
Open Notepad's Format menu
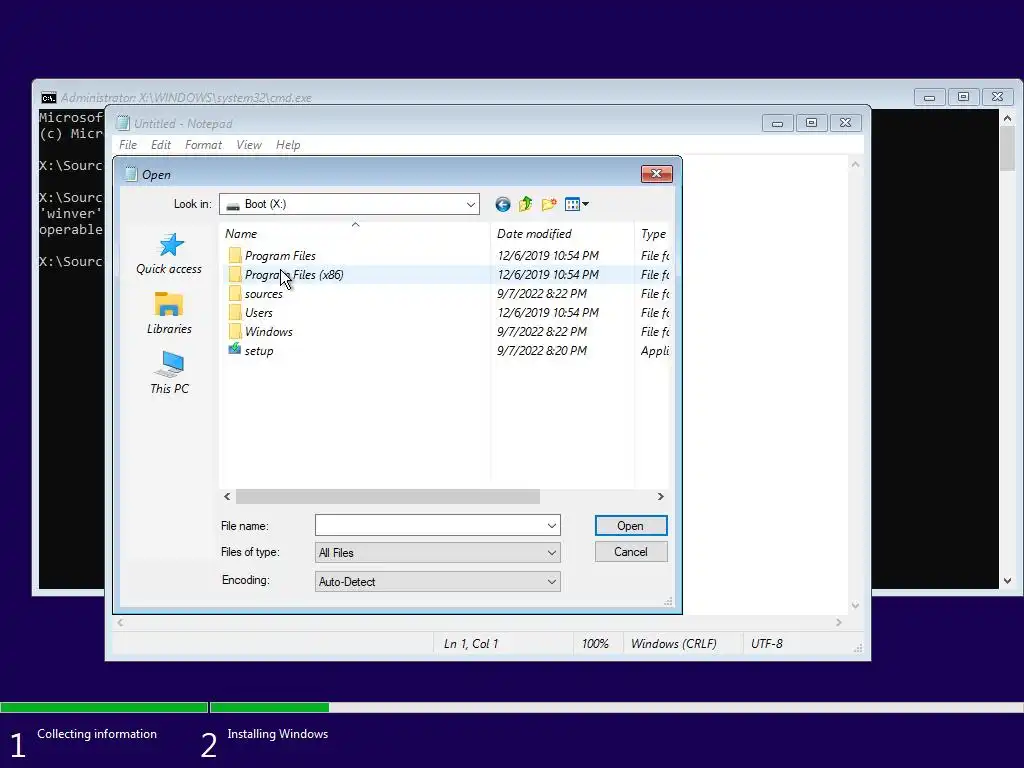[203, 145]
